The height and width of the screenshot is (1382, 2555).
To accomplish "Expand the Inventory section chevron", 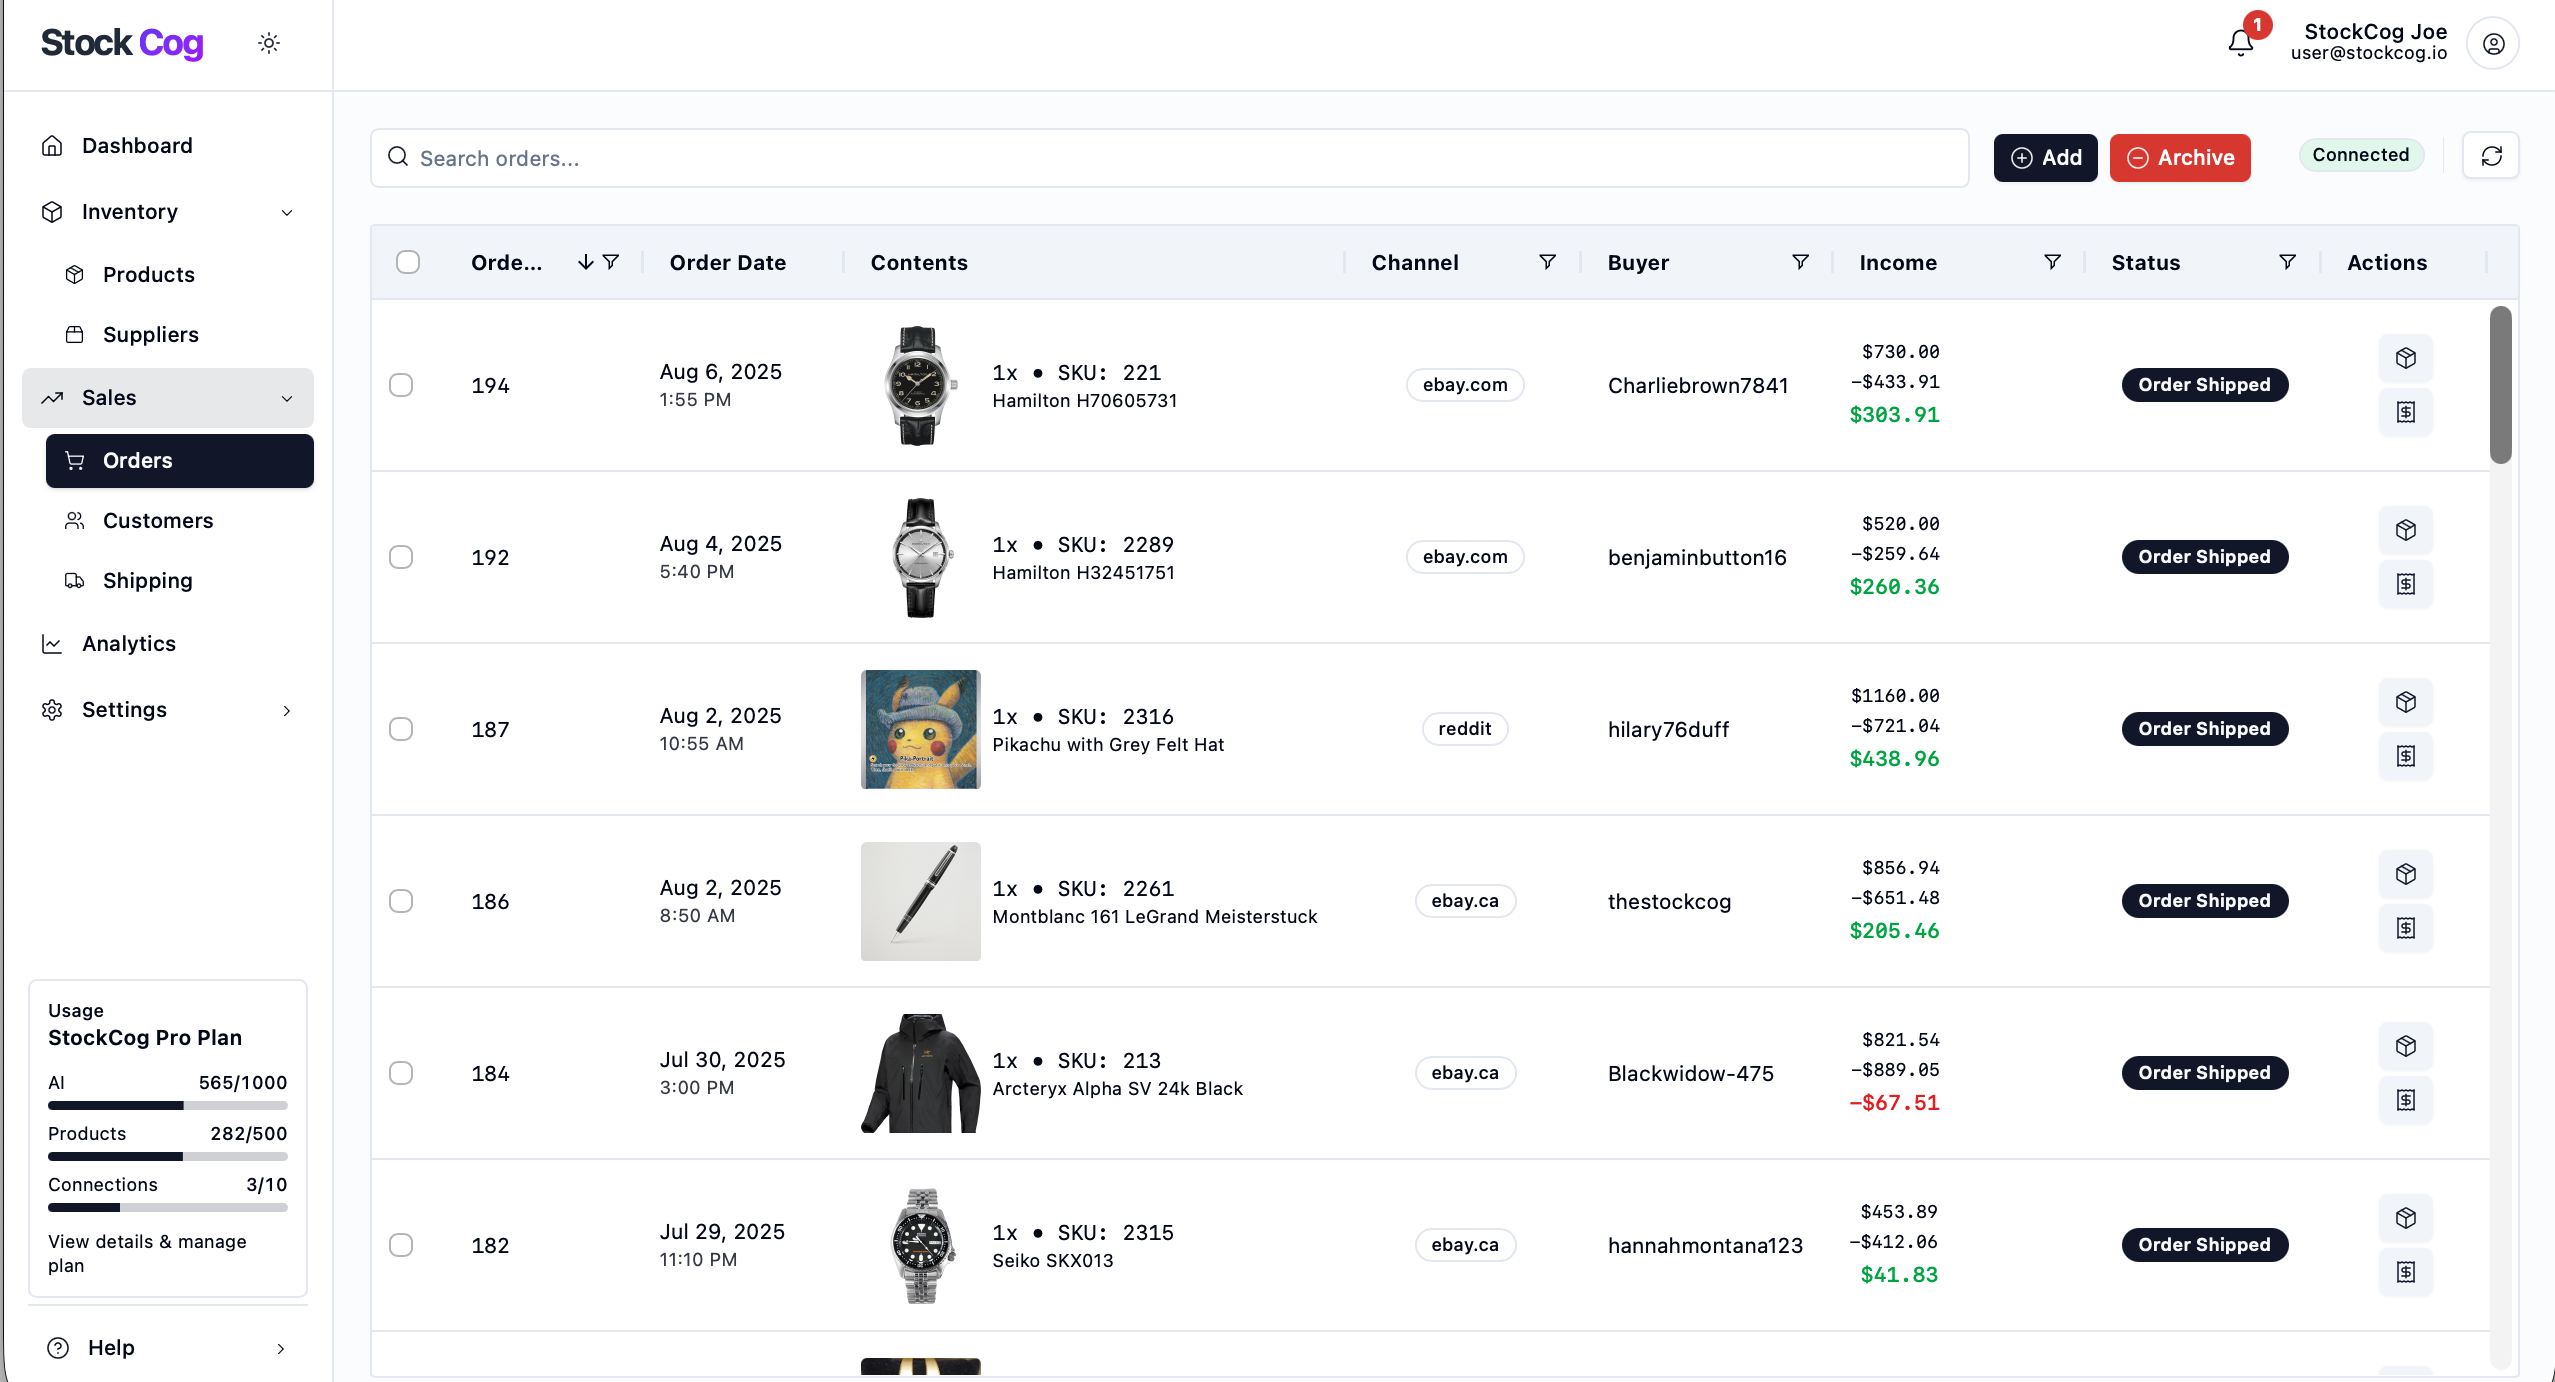I will click(x=286, y=212).
